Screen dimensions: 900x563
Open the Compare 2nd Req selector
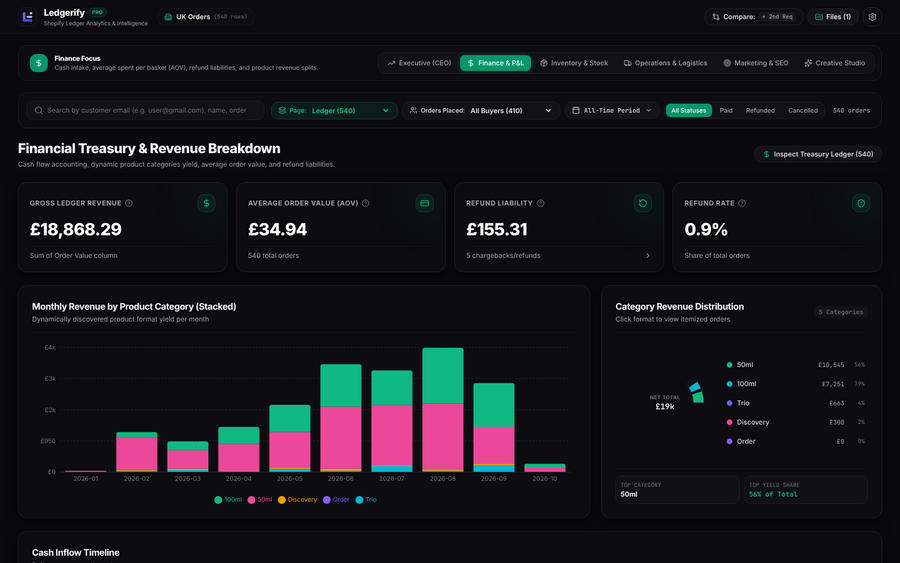753,17
